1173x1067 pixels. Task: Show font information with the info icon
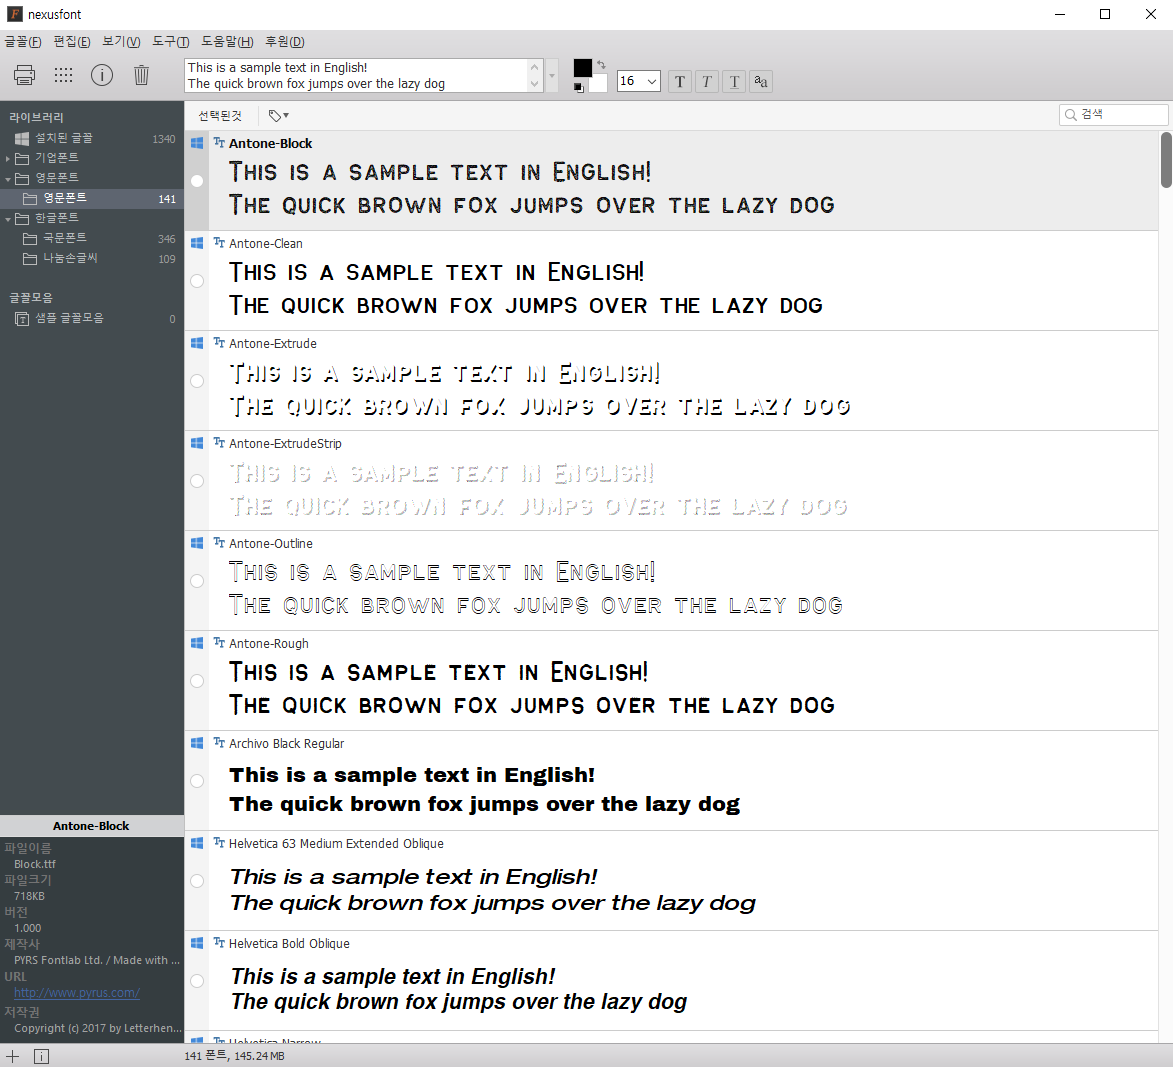(102, 75)
